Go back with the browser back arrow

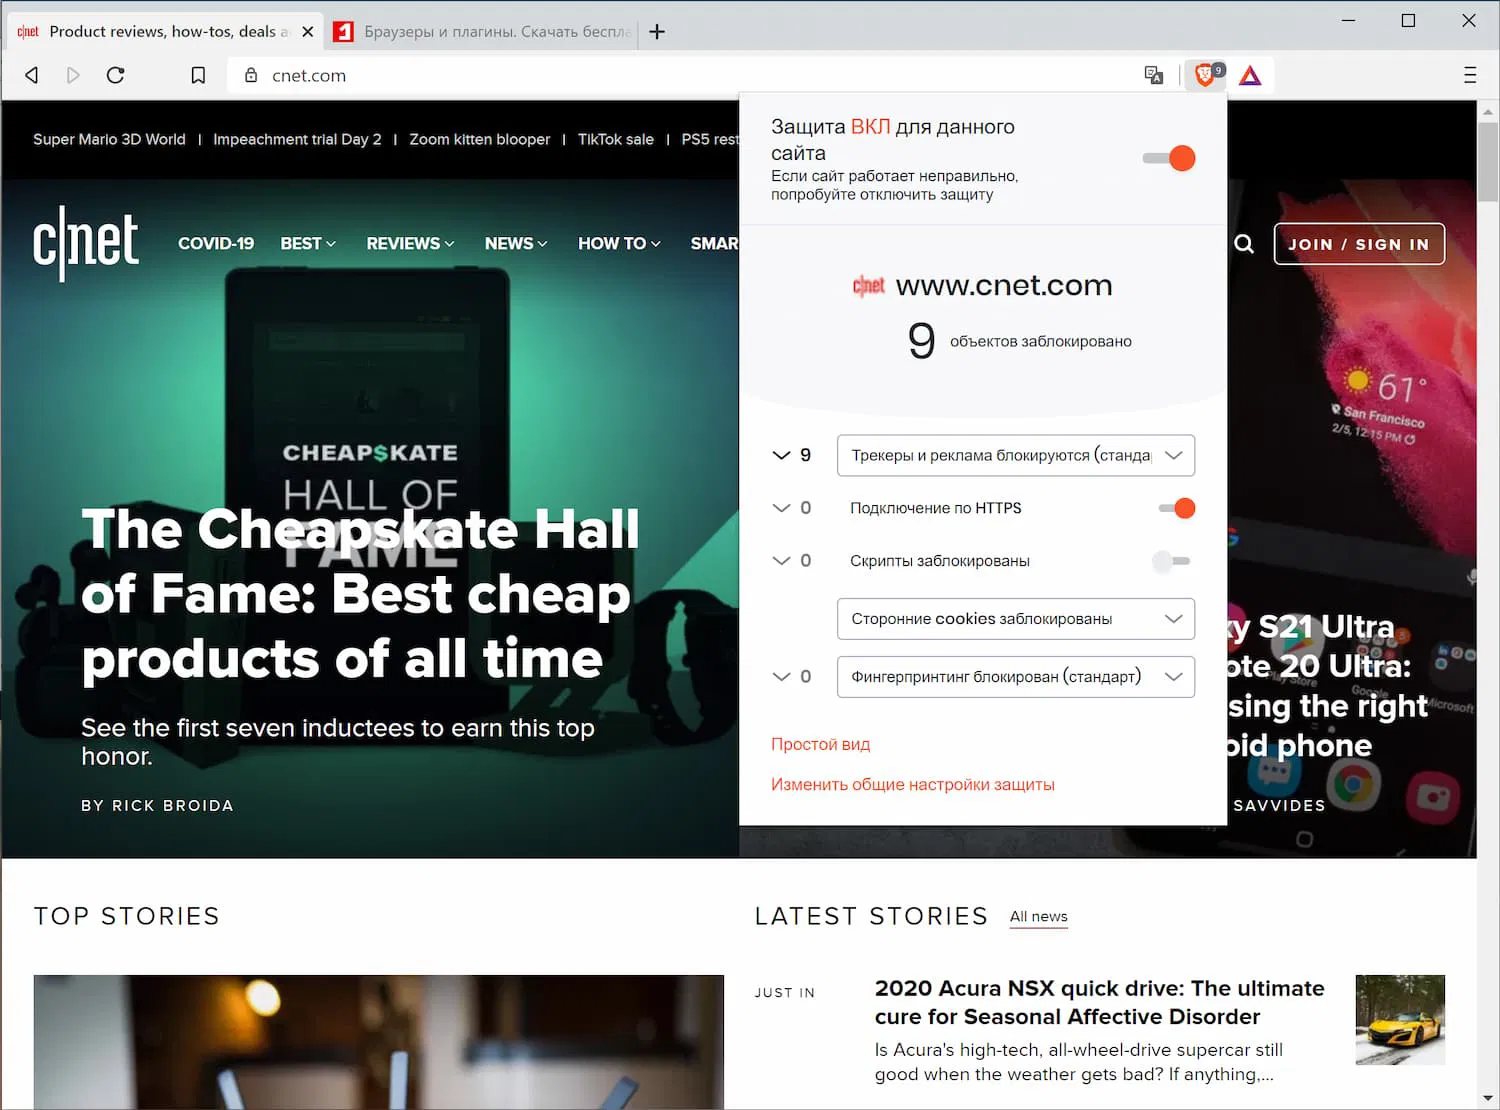coord(32,75)
